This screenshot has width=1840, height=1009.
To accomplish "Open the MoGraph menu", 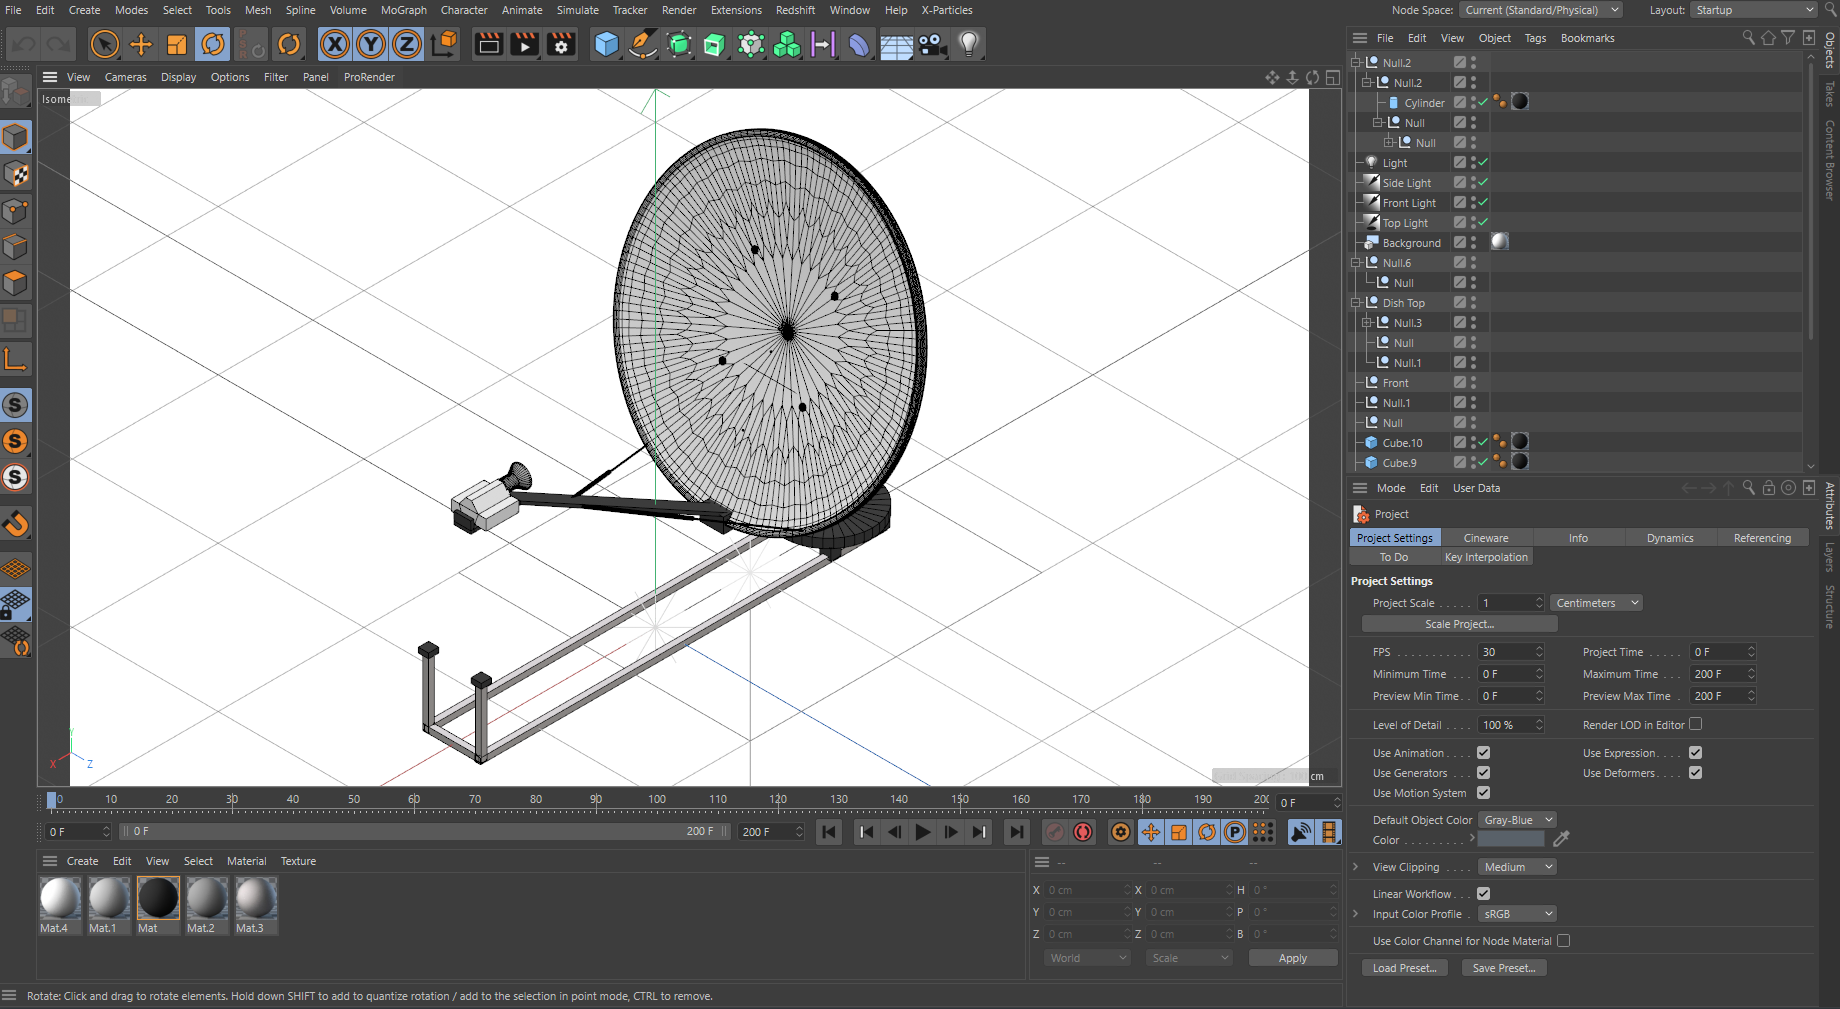I will (x=404, y=10).
